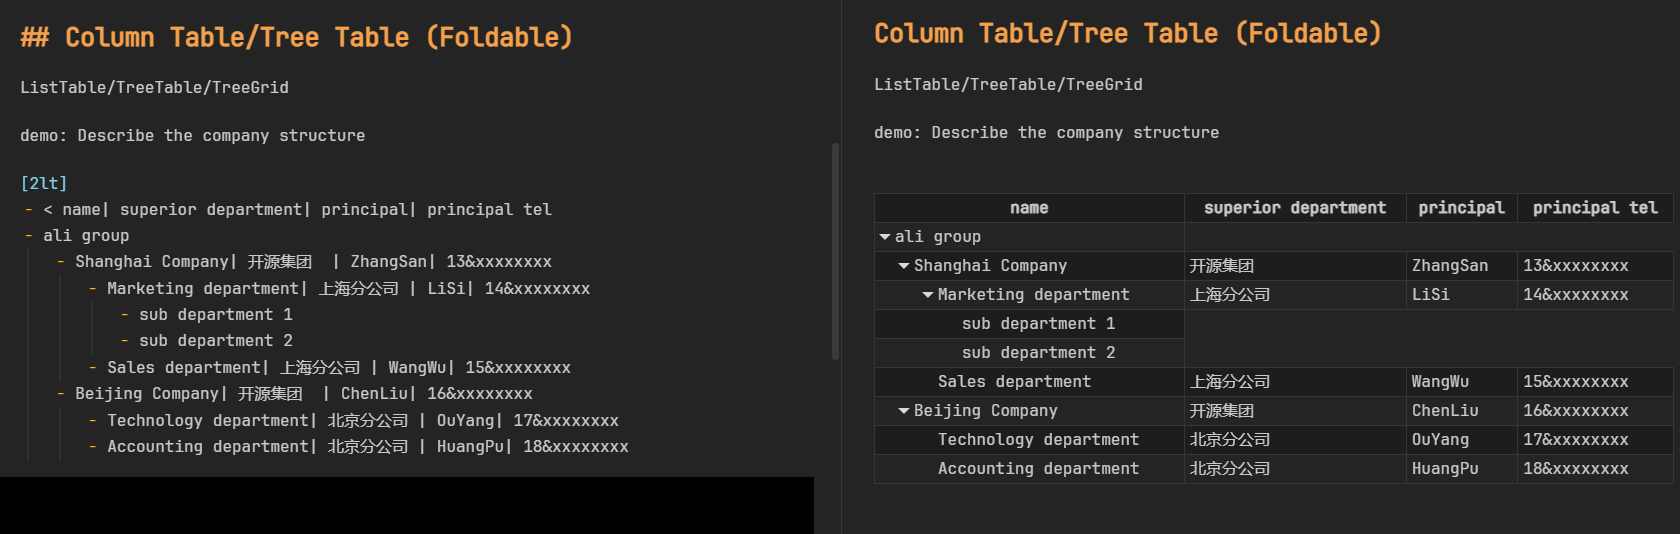The width and height of the screenshot is (1680, 534).
Task: Click the ZhangSan principal cell
Action: (x=1450, y=266)
